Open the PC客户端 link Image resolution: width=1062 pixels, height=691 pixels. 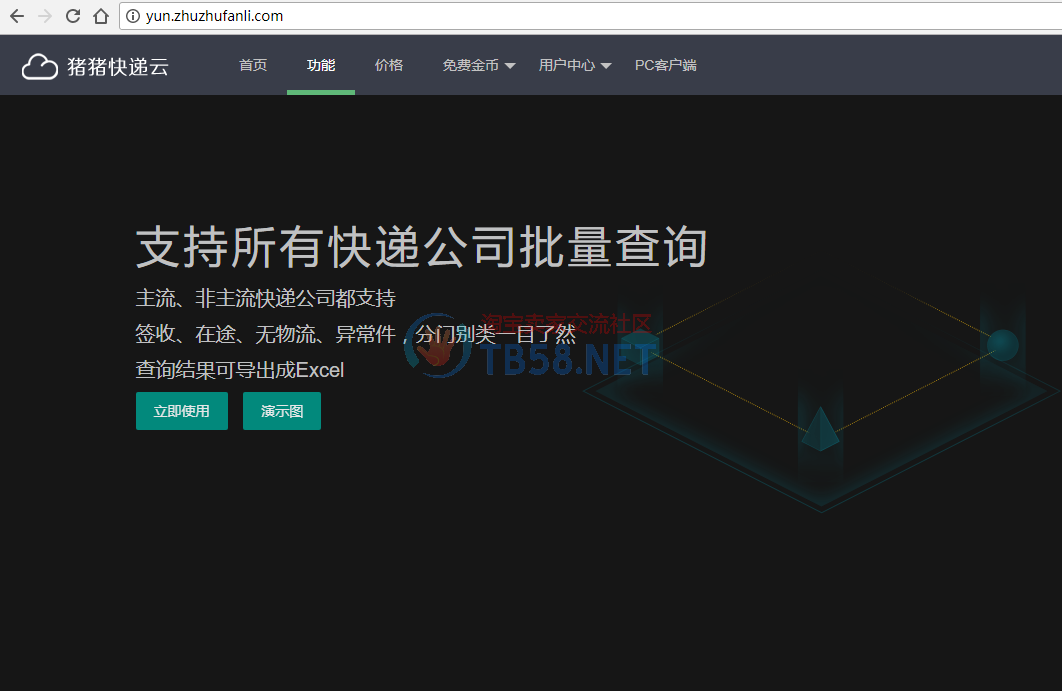coord(666,65)
